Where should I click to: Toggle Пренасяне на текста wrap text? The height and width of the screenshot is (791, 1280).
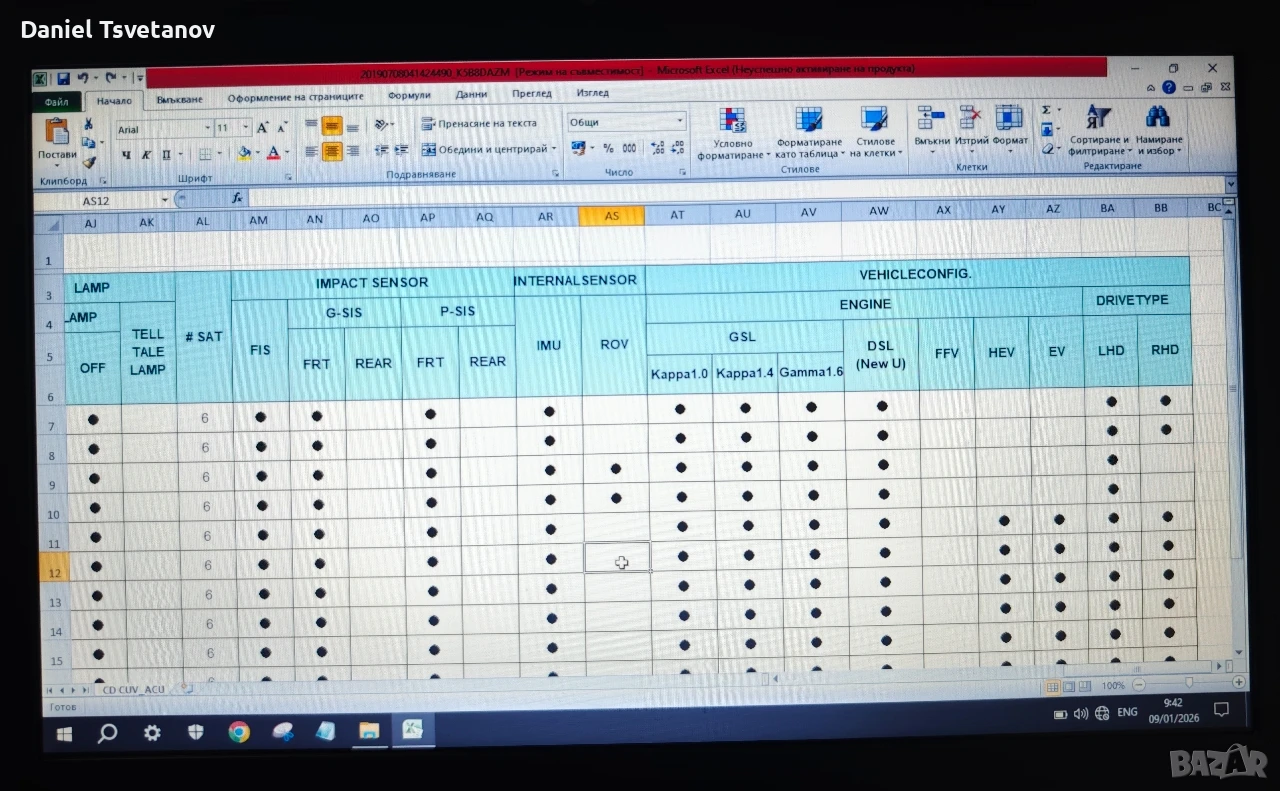click(479, 123)
